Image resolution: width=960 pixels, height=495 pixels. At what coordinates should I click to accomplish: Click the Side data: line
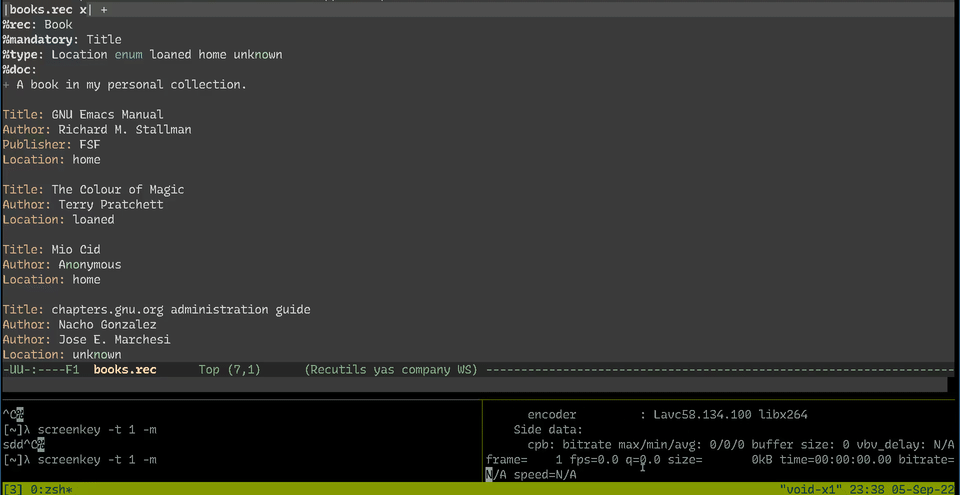click(x=548, y=429)
